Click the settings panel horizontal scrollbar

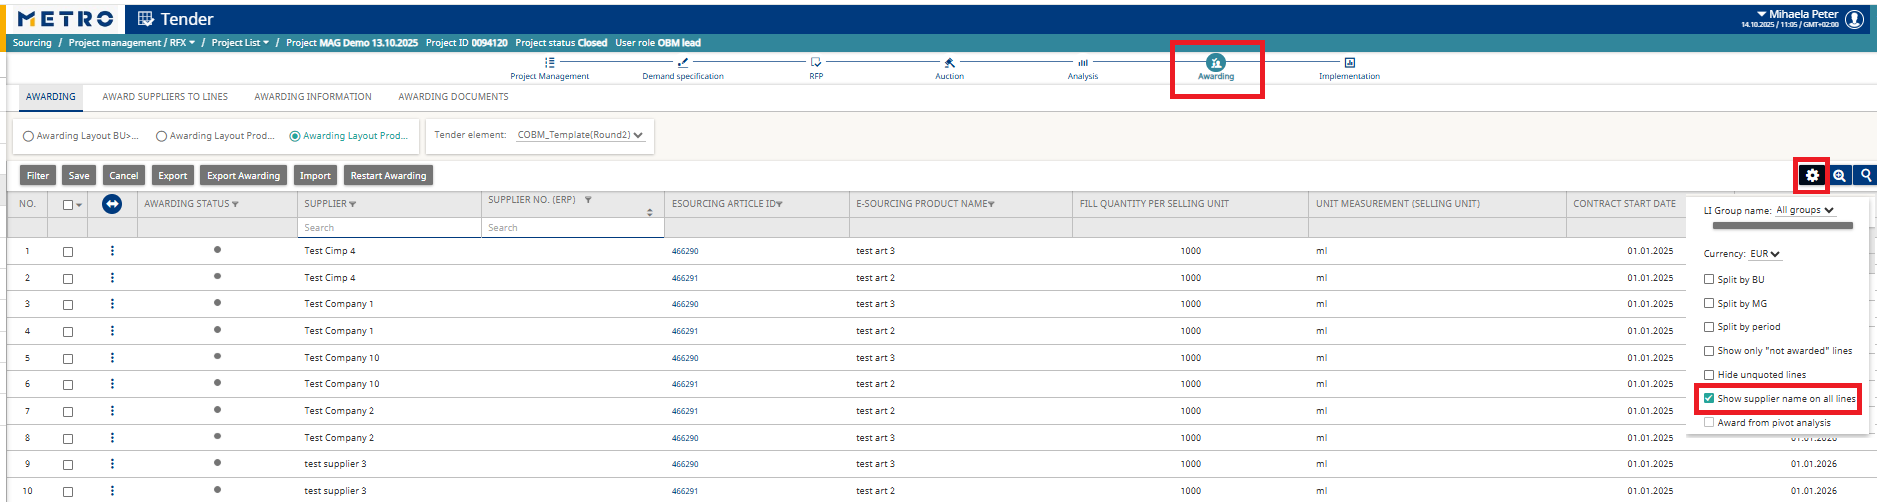pos(1783,226)
